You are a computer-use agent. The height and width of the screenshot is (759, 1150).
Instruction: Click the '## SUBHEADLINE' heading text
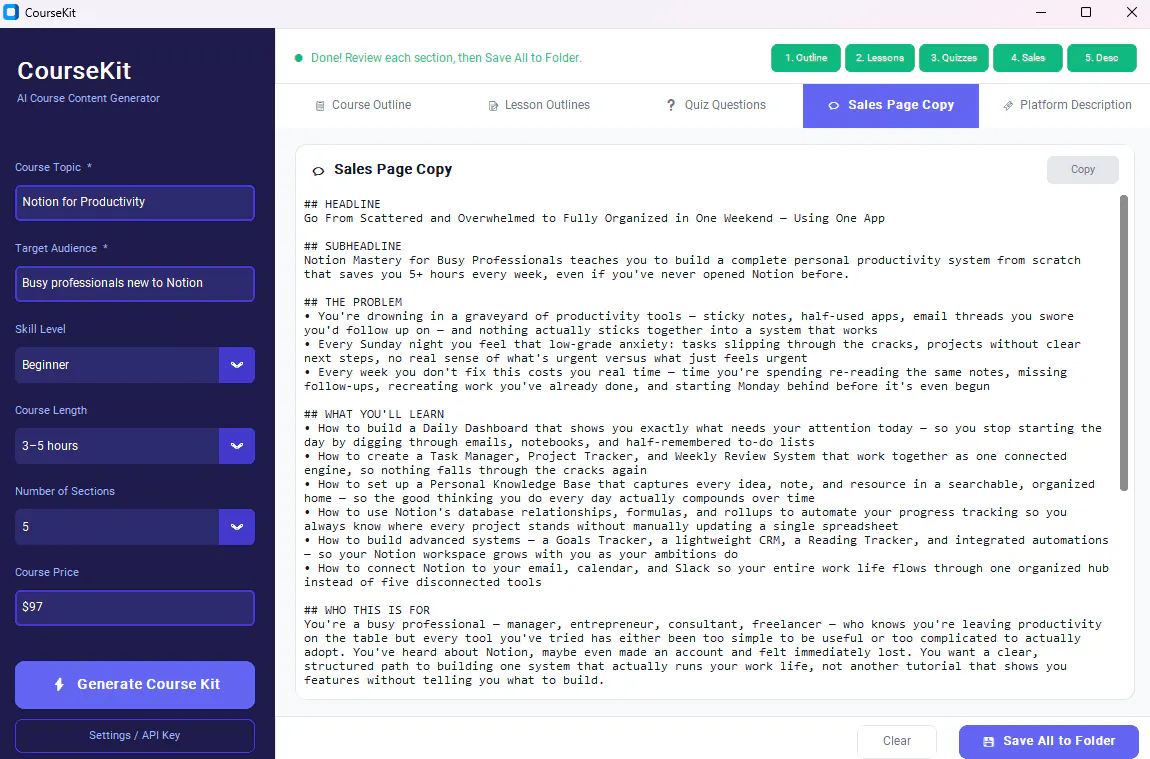pos(353,246)
